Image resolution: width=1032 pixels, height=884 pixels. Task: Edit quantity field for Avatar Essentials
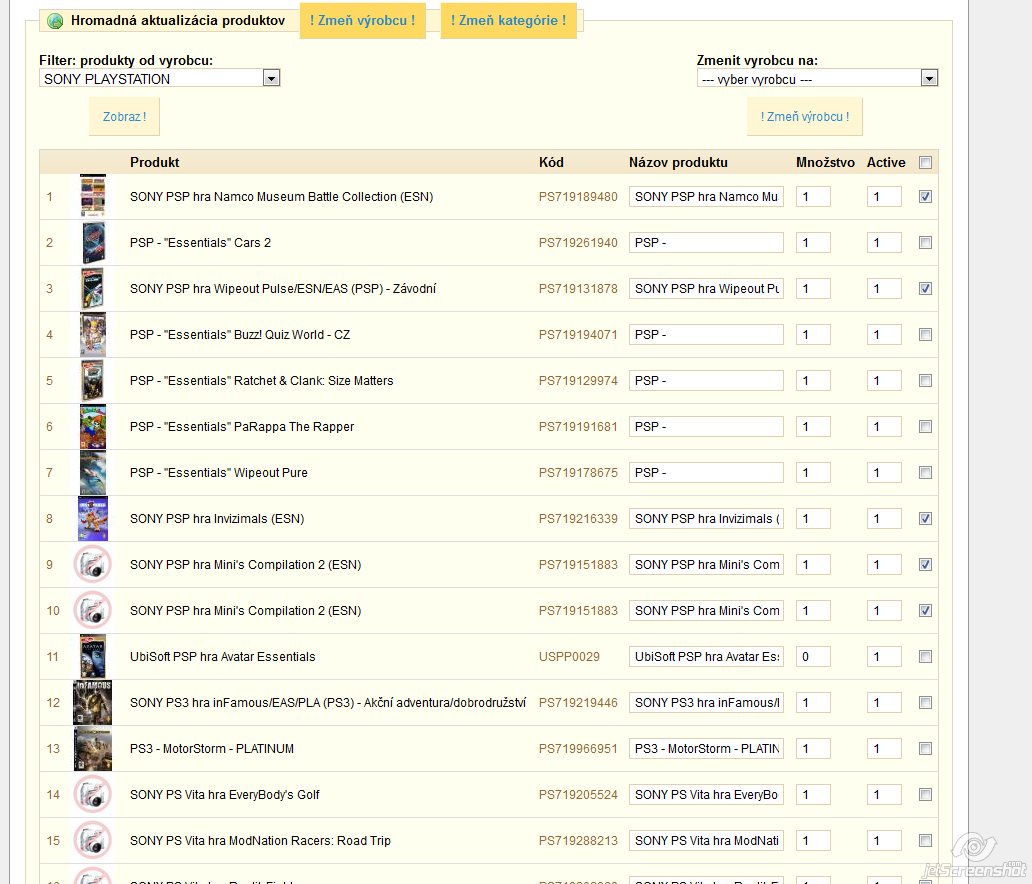pyautogui.click(x=813, y=657)
